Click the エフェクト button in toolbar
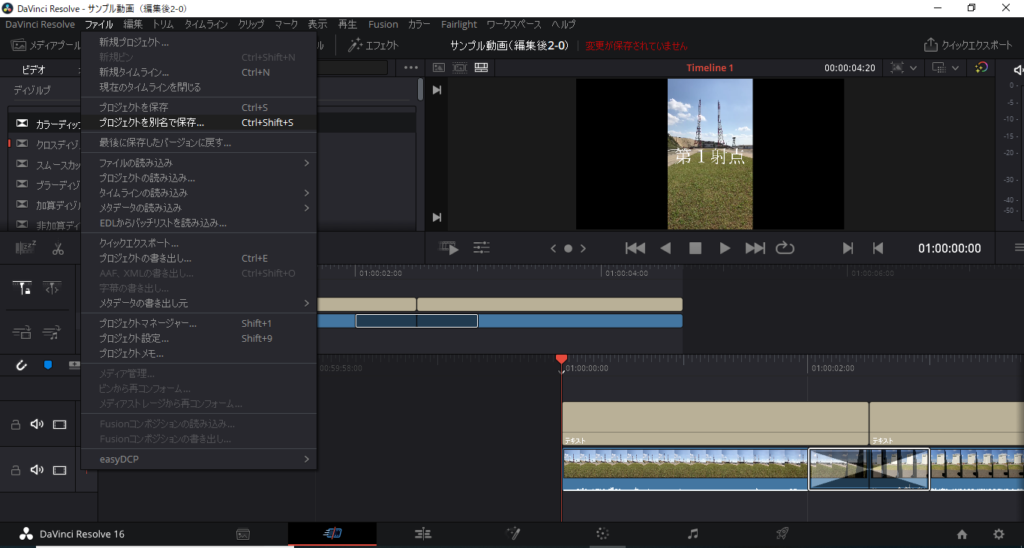1024x548 pixels. [373, 45]
